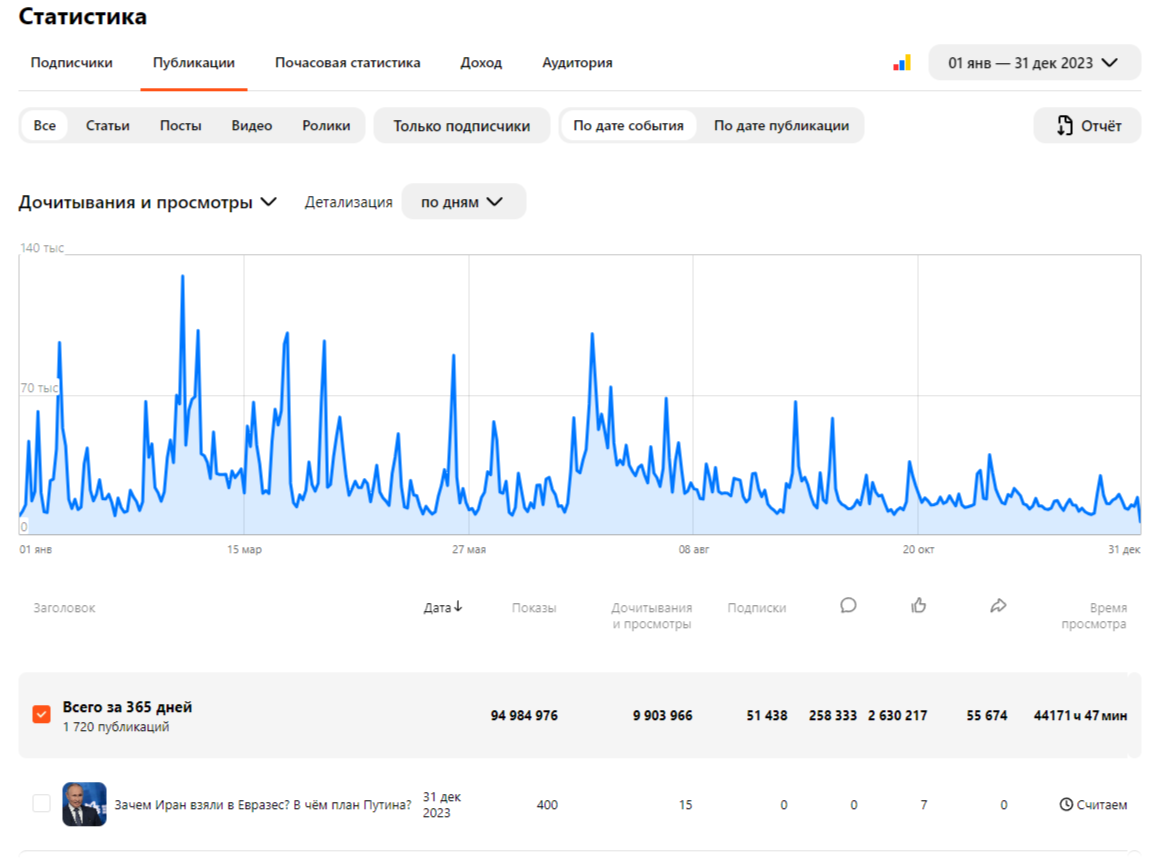The height and width of the screenshot is (862, 1159).
Task: Click the 1 720 публикаций text
Action: point(116,727)
